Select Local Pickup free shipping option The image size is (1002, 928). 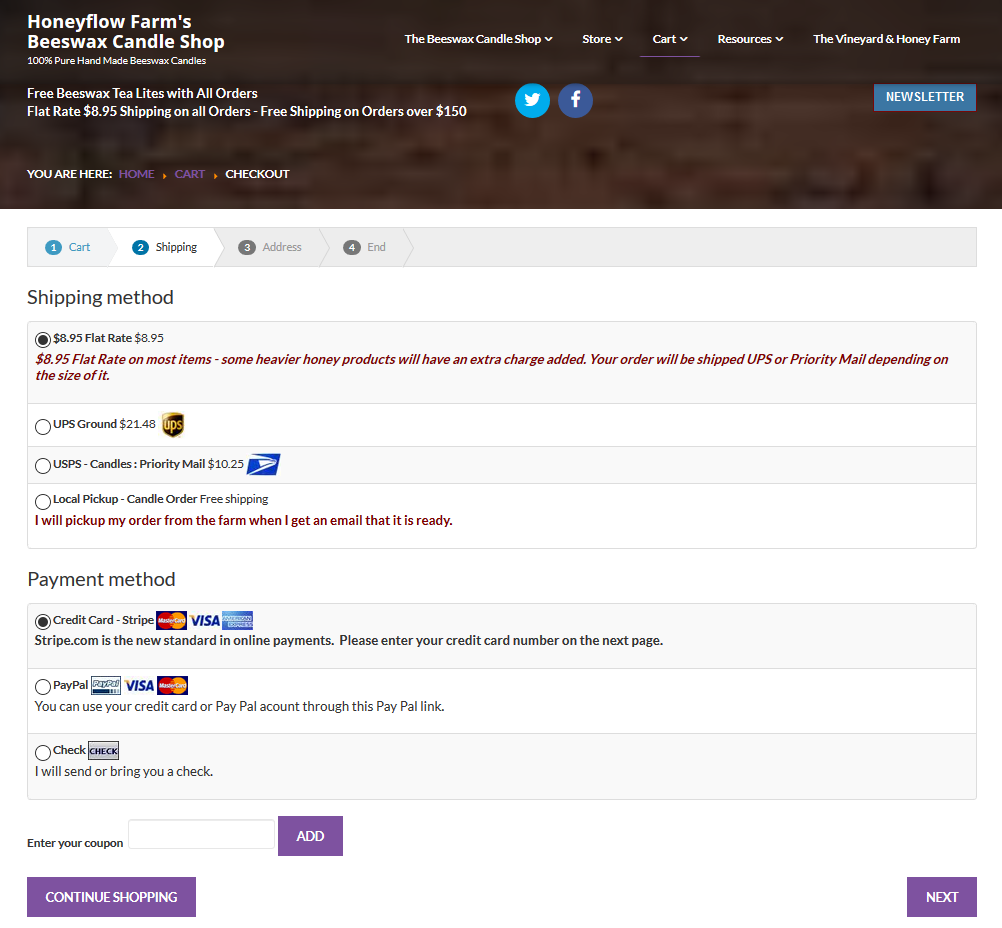pyautogui.click(x=43, y=501)
